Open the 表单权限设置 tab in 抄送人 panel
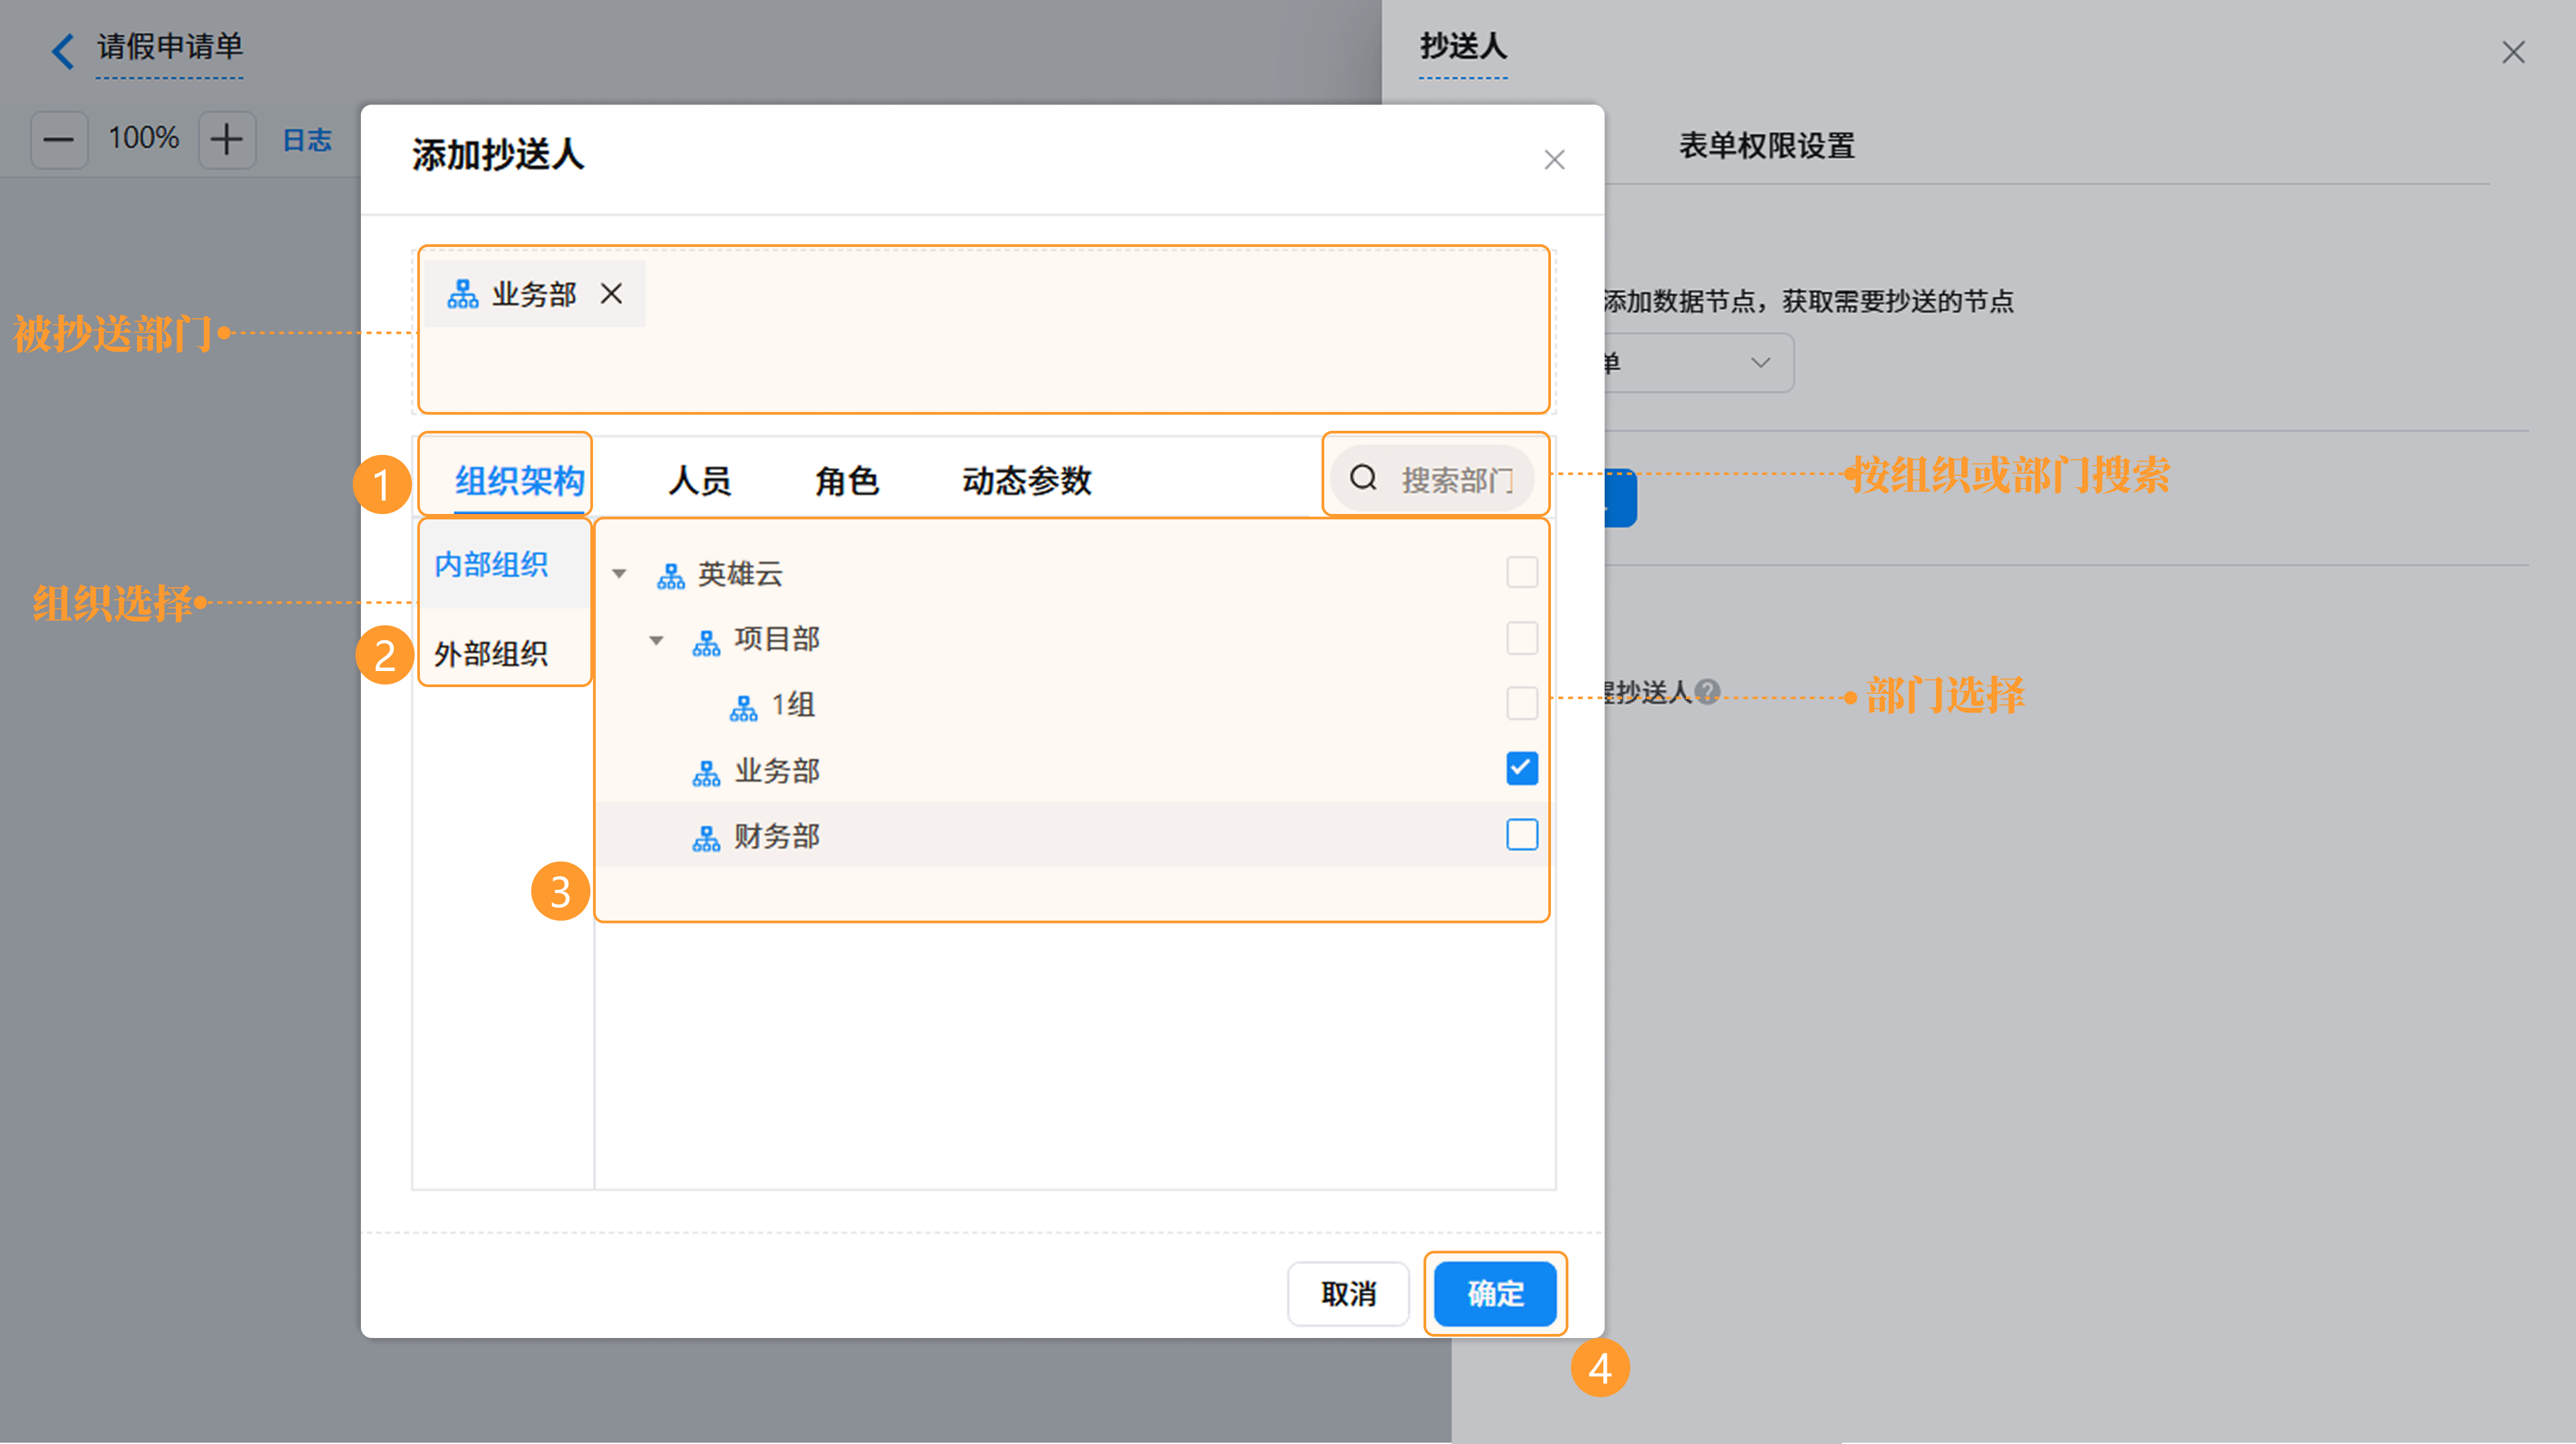 point(1766,146)
